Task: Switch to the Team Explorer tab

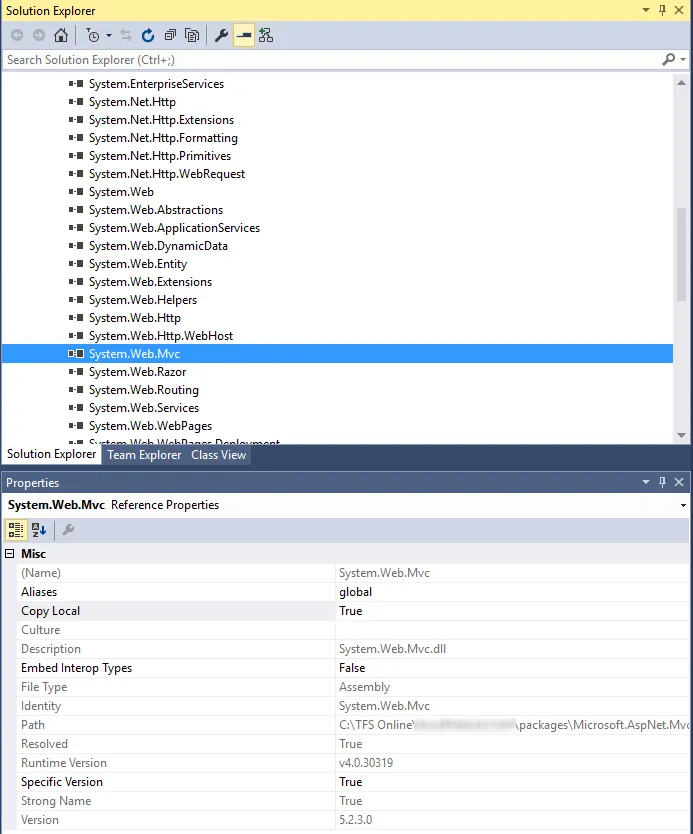Action: pos(144,455)
